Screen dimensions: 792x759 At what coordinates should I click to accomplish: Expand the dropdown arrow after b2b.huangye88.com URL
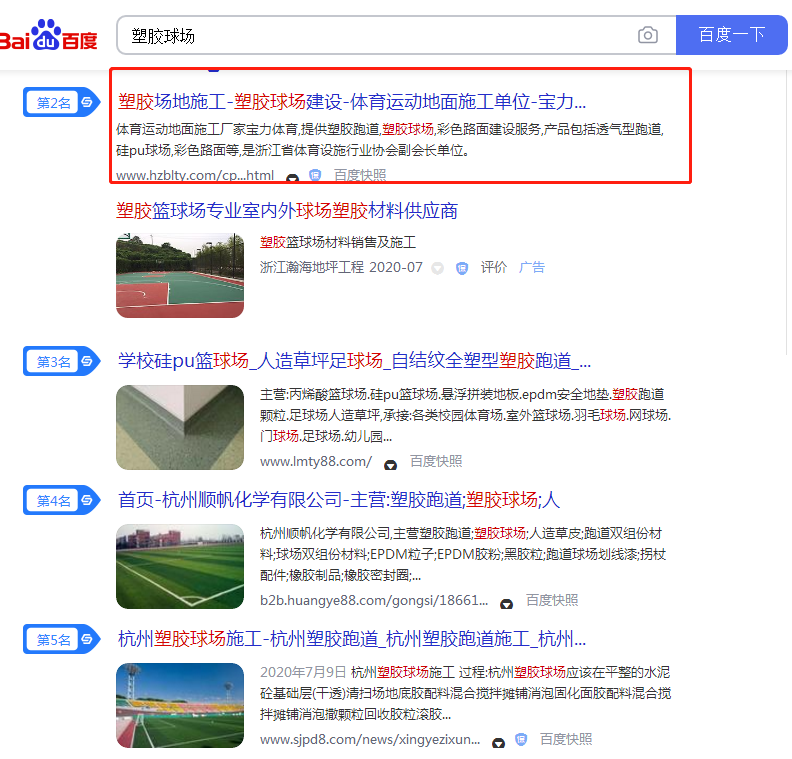coord(507,602)
